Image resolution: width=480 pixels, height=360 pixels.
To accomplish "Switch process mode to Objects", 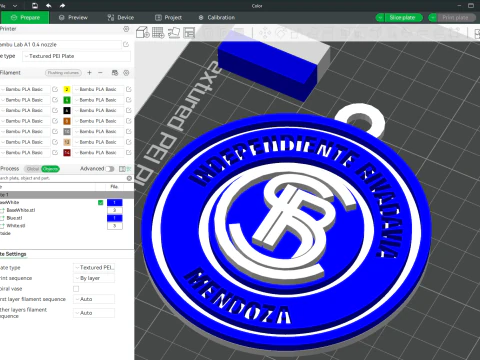I will (50, 169).
